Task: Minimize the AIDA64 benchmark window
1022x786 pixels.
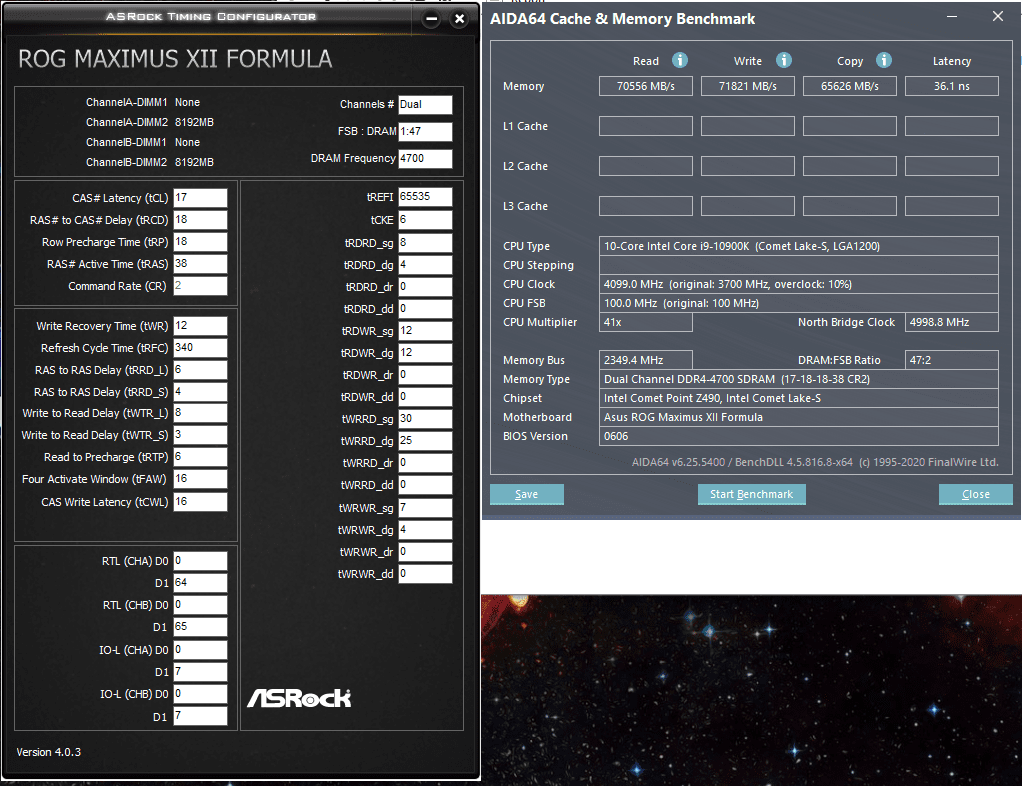Action: [952, 16]
